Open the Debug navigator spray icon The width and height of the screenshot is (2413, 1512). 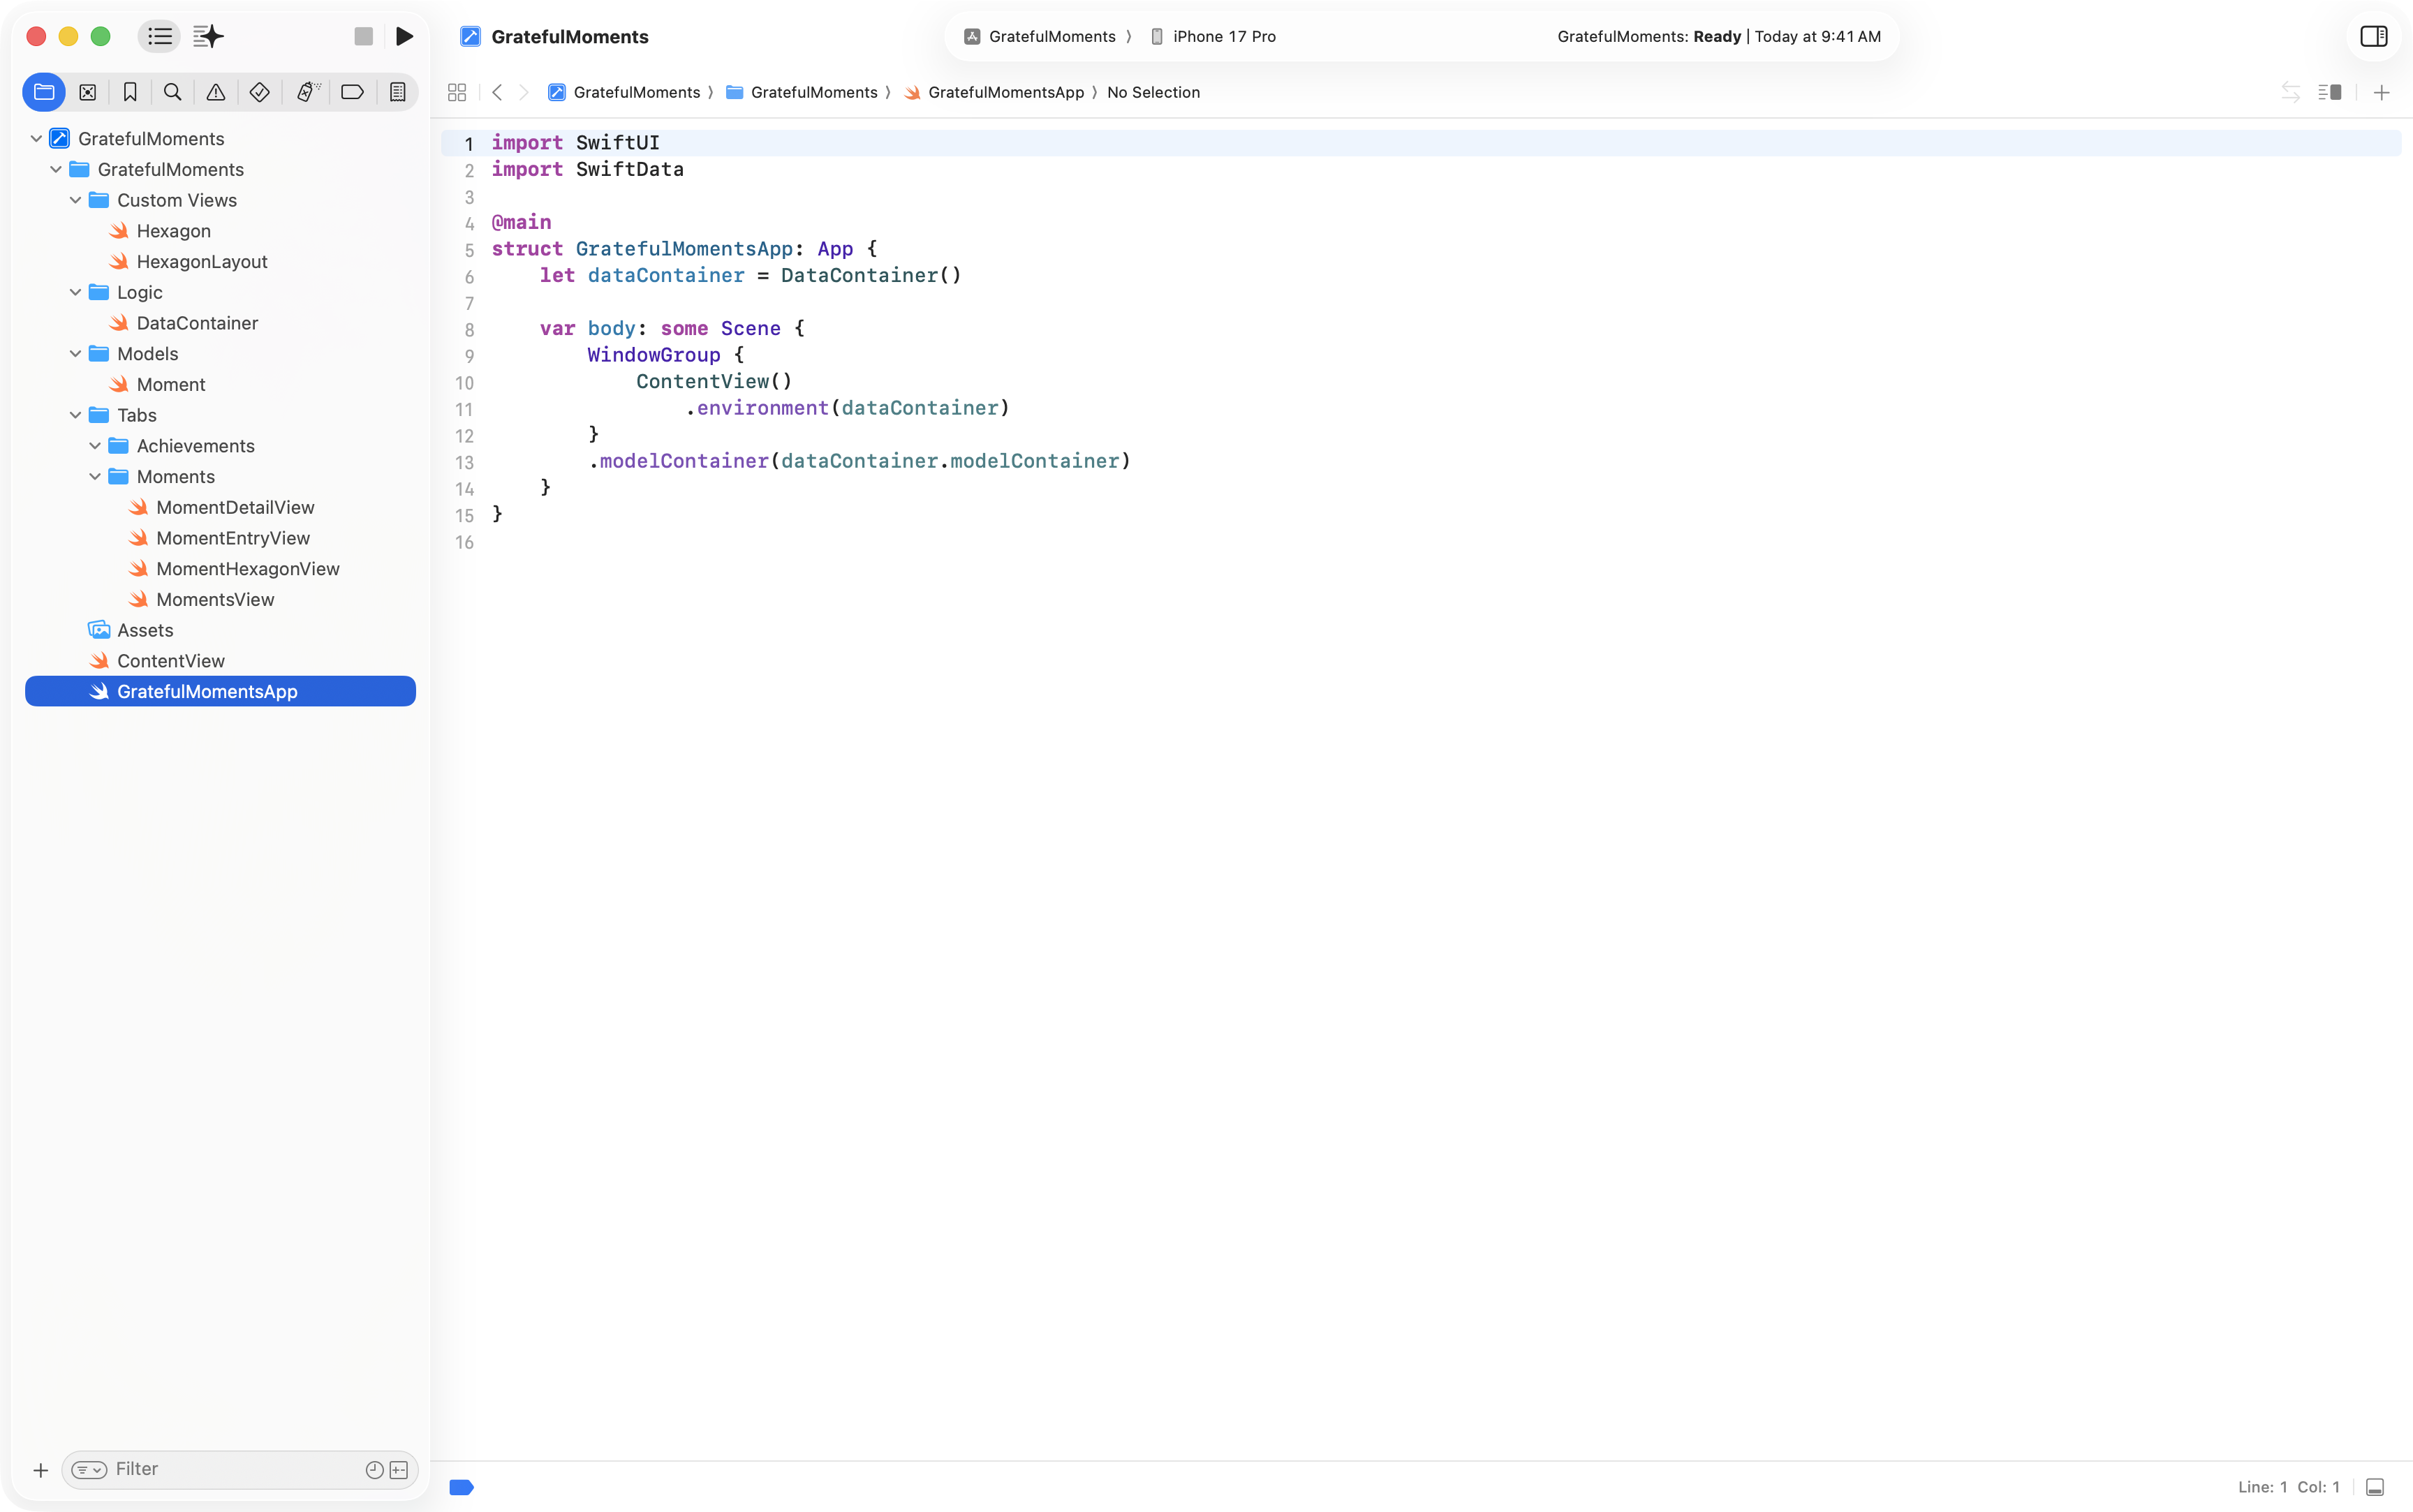point(307,92)
